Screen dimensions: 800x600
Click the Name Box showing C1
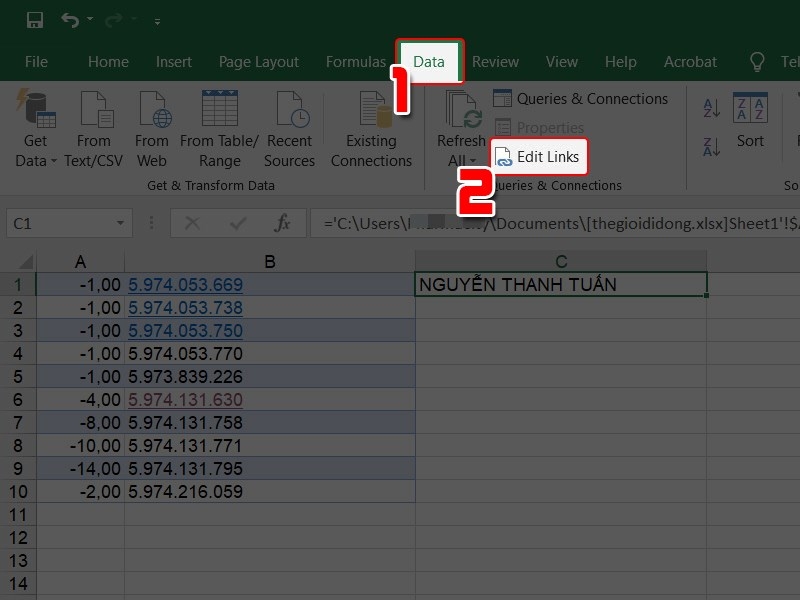61,223
